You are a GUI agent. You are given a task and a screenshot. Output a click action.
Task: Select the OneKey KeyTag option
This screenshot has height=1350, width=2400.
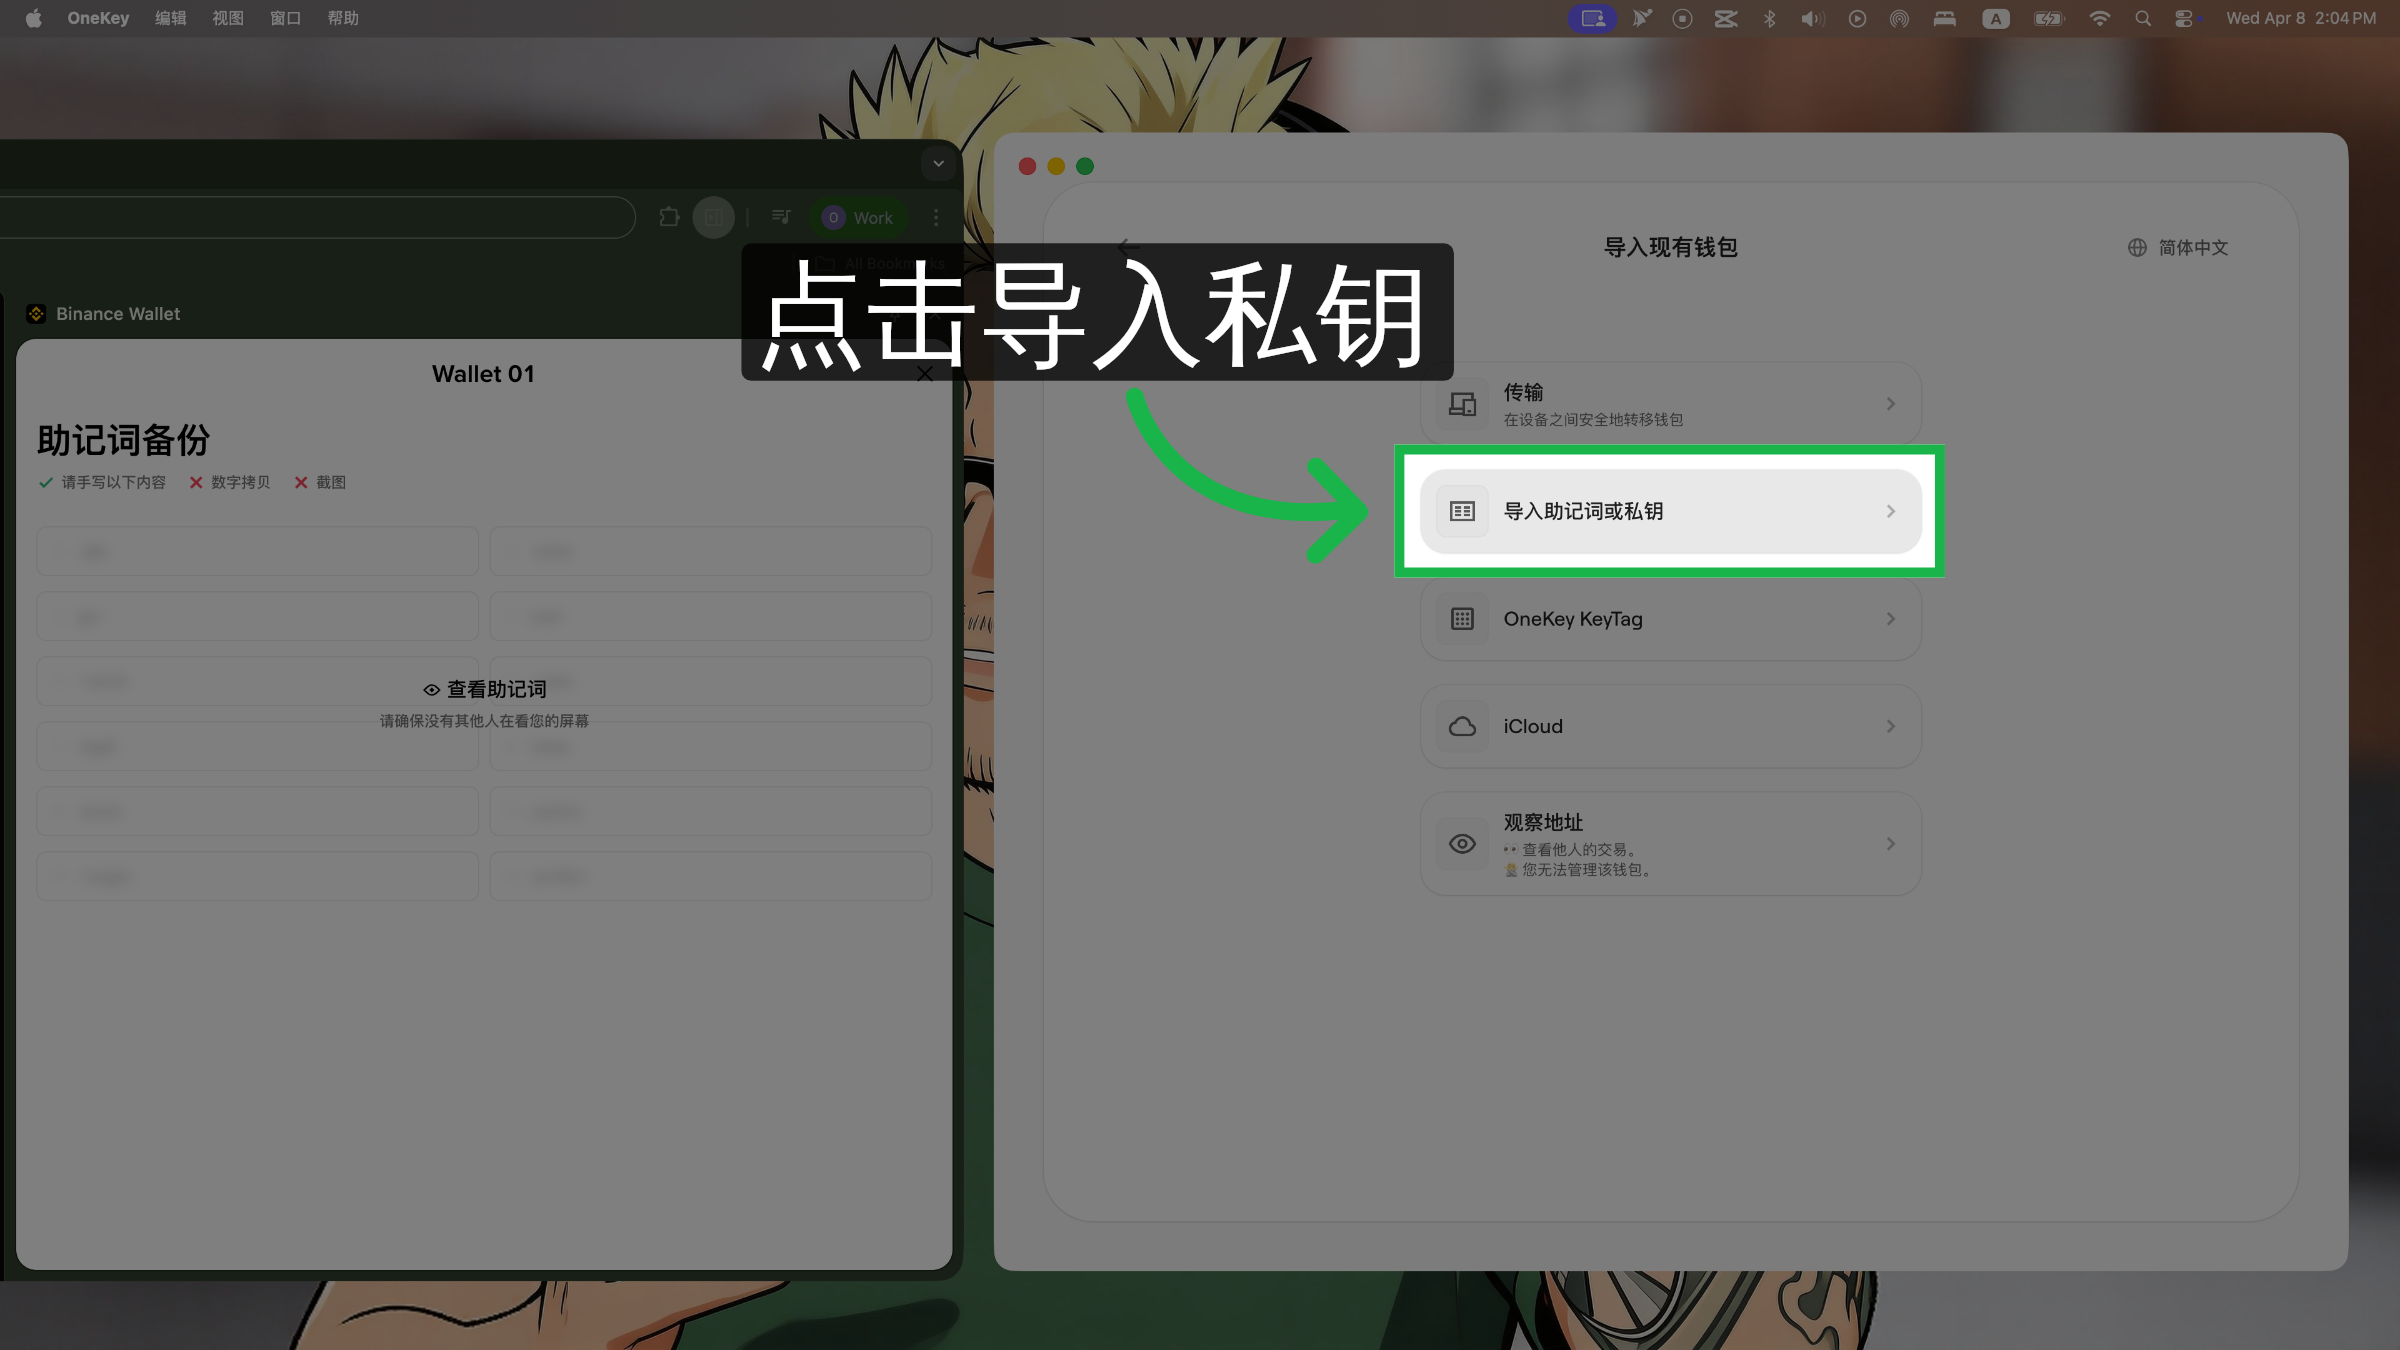1670,619
